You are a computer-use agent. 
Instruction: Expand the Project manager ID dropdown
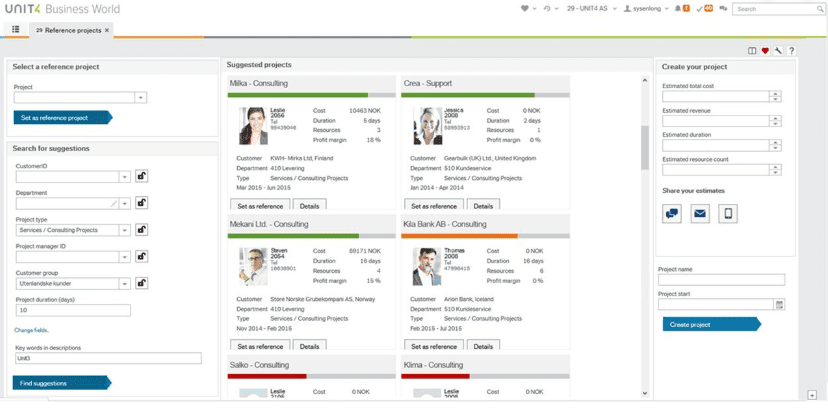click(x=125, y=257)
